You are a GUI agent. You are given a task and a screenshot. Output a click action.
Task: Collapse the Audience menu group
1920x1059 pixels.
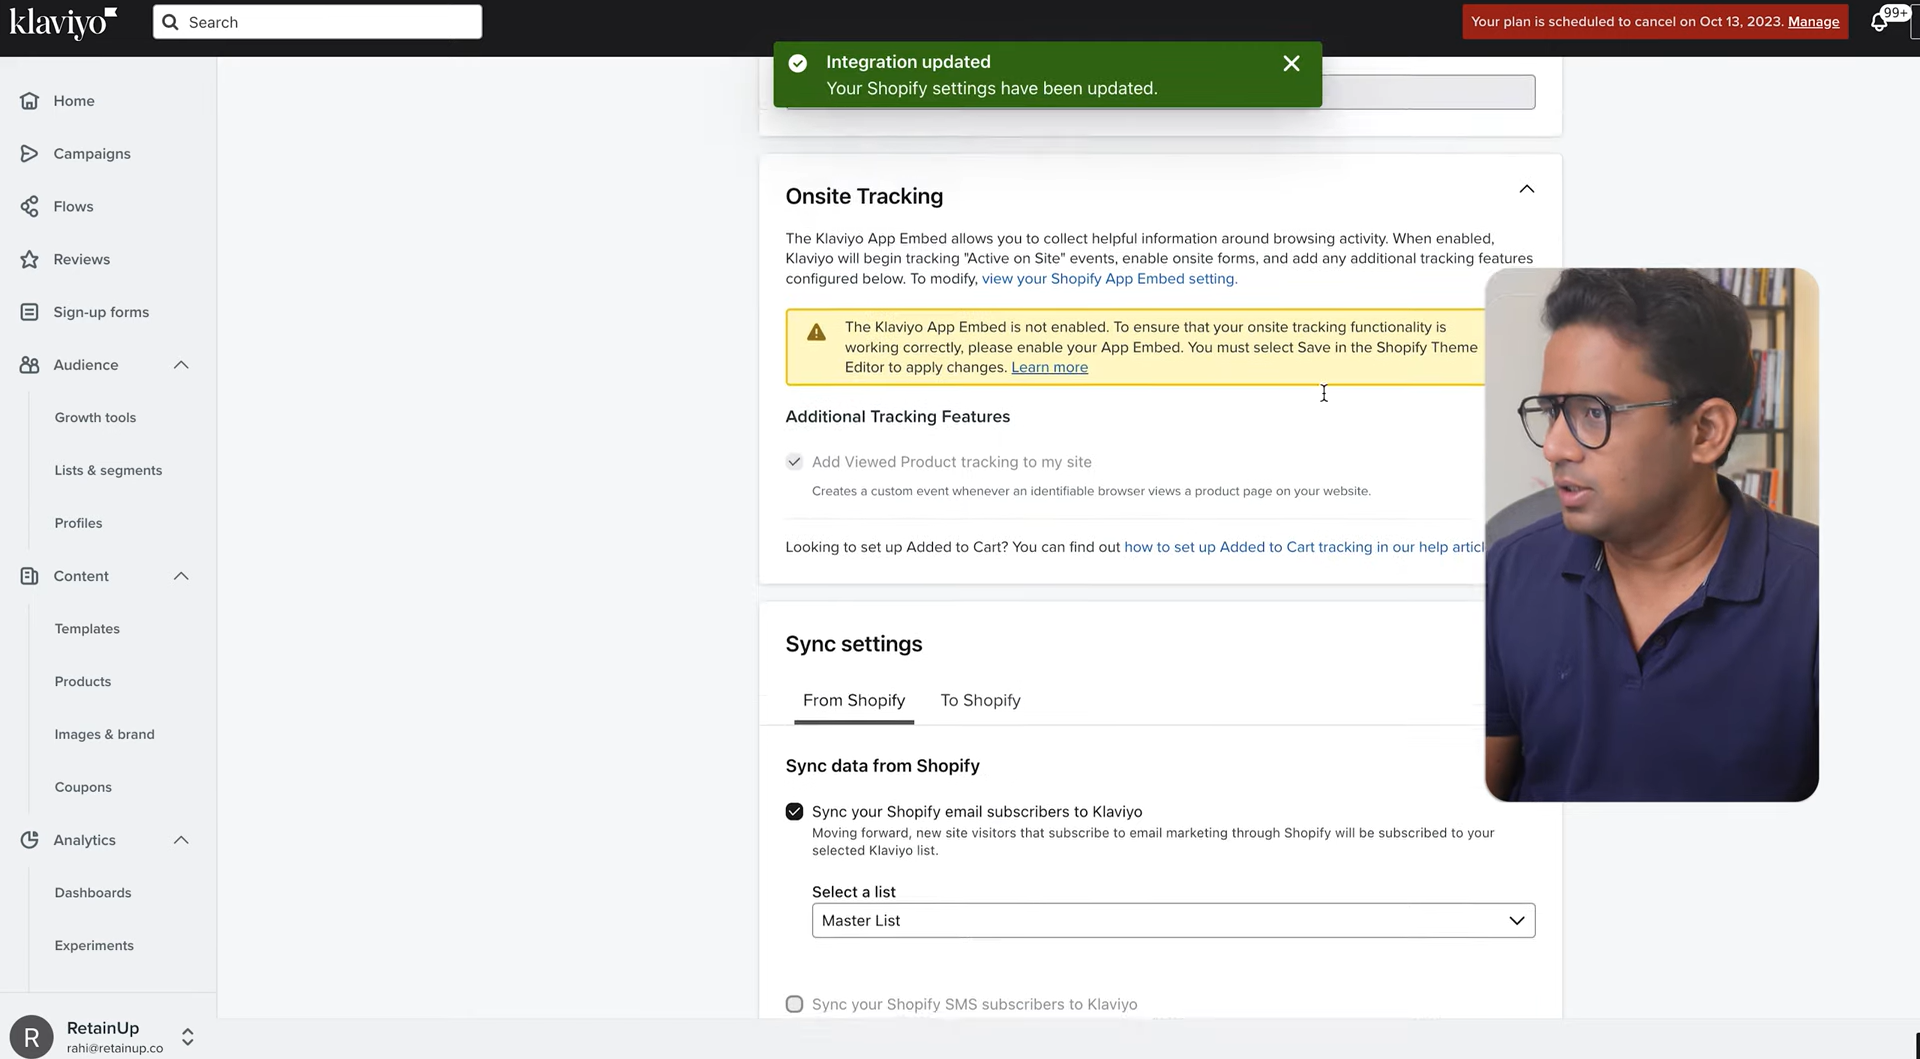[x=181, y=365]
